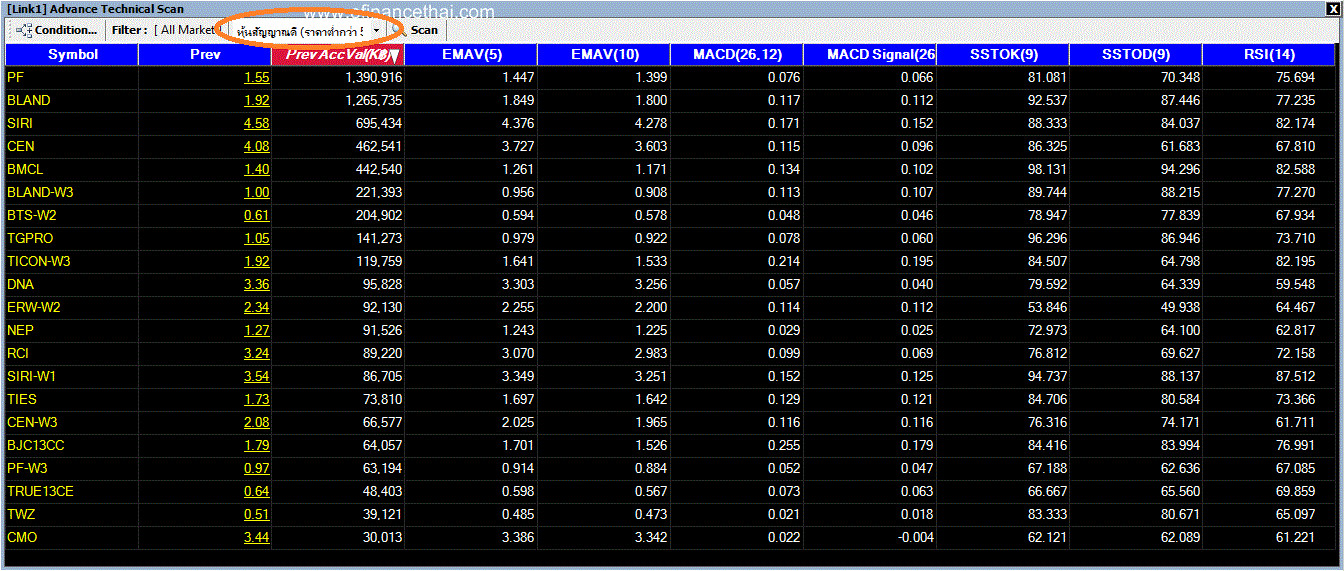1344x571 pixels.
Task: Click CEN's previous price 4.08
Action: coord(256,146)
